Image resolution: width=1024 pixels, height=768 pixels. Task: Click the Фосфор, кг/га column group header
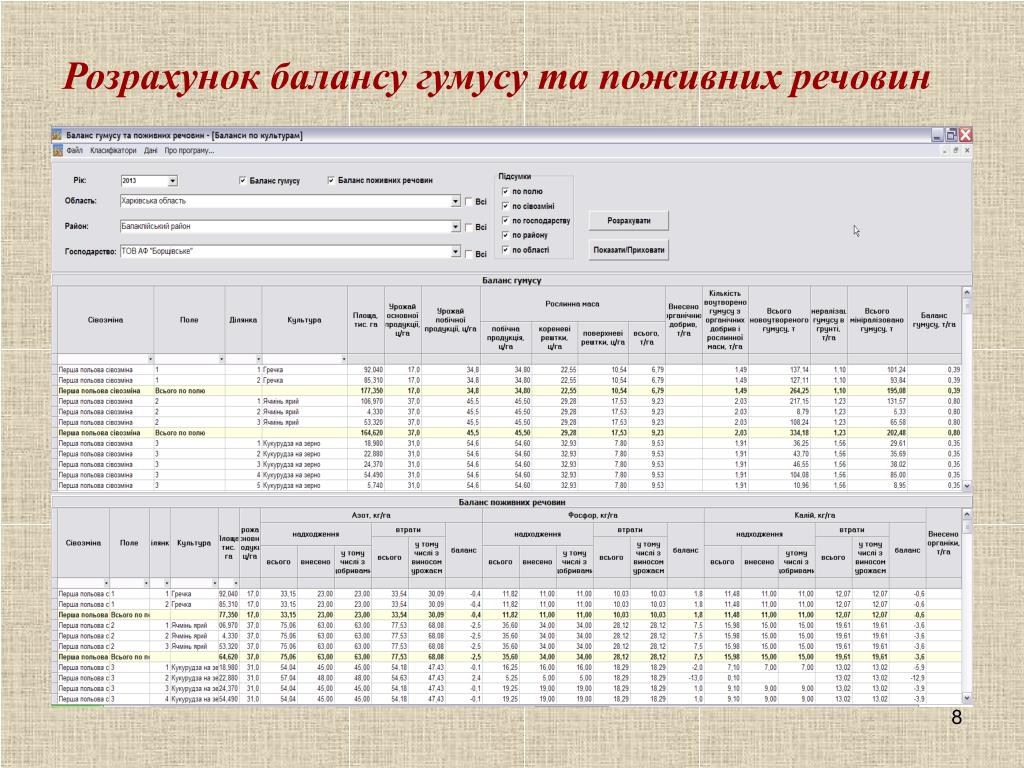coord(593,515)
